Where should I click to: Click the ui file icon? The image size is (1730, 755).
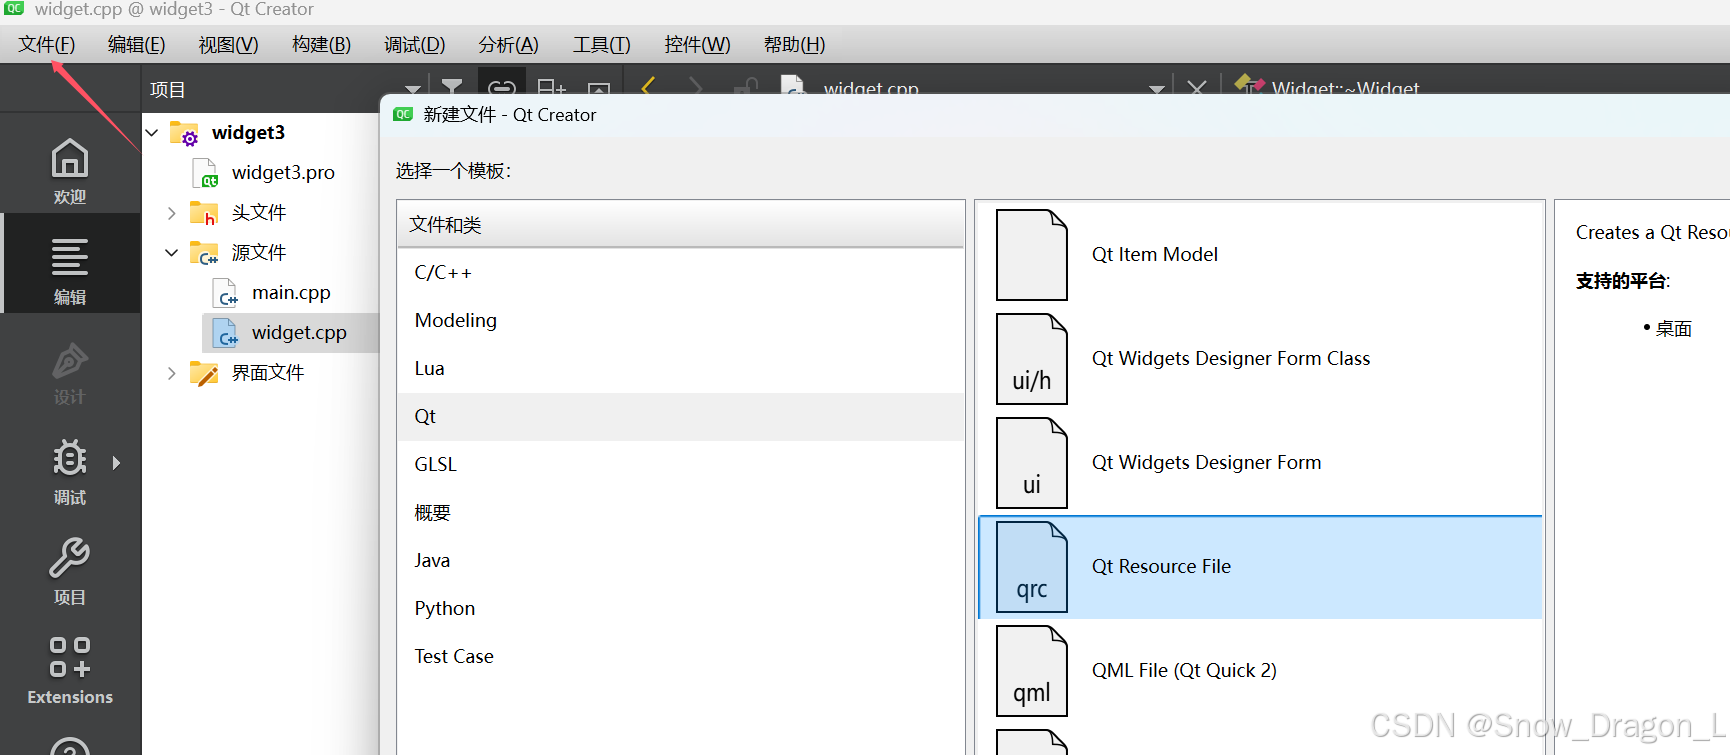tap(1032, 463)
